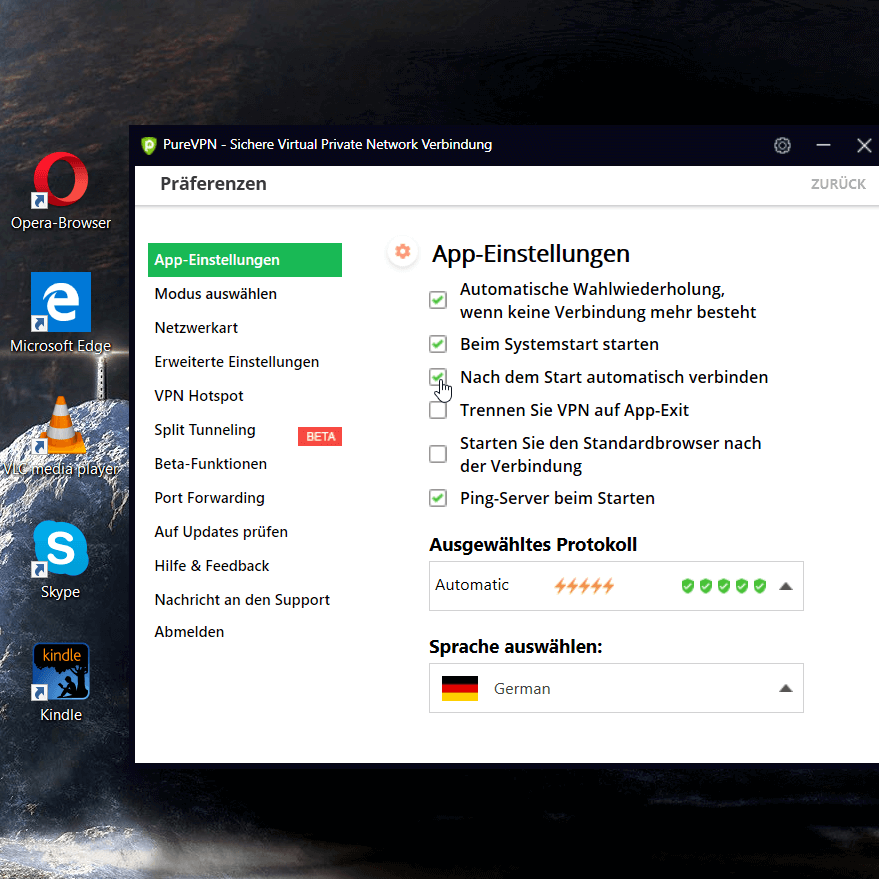Select the Skype desktop shortcut
Screen dimensions: 879x879
tap(61, 559)
